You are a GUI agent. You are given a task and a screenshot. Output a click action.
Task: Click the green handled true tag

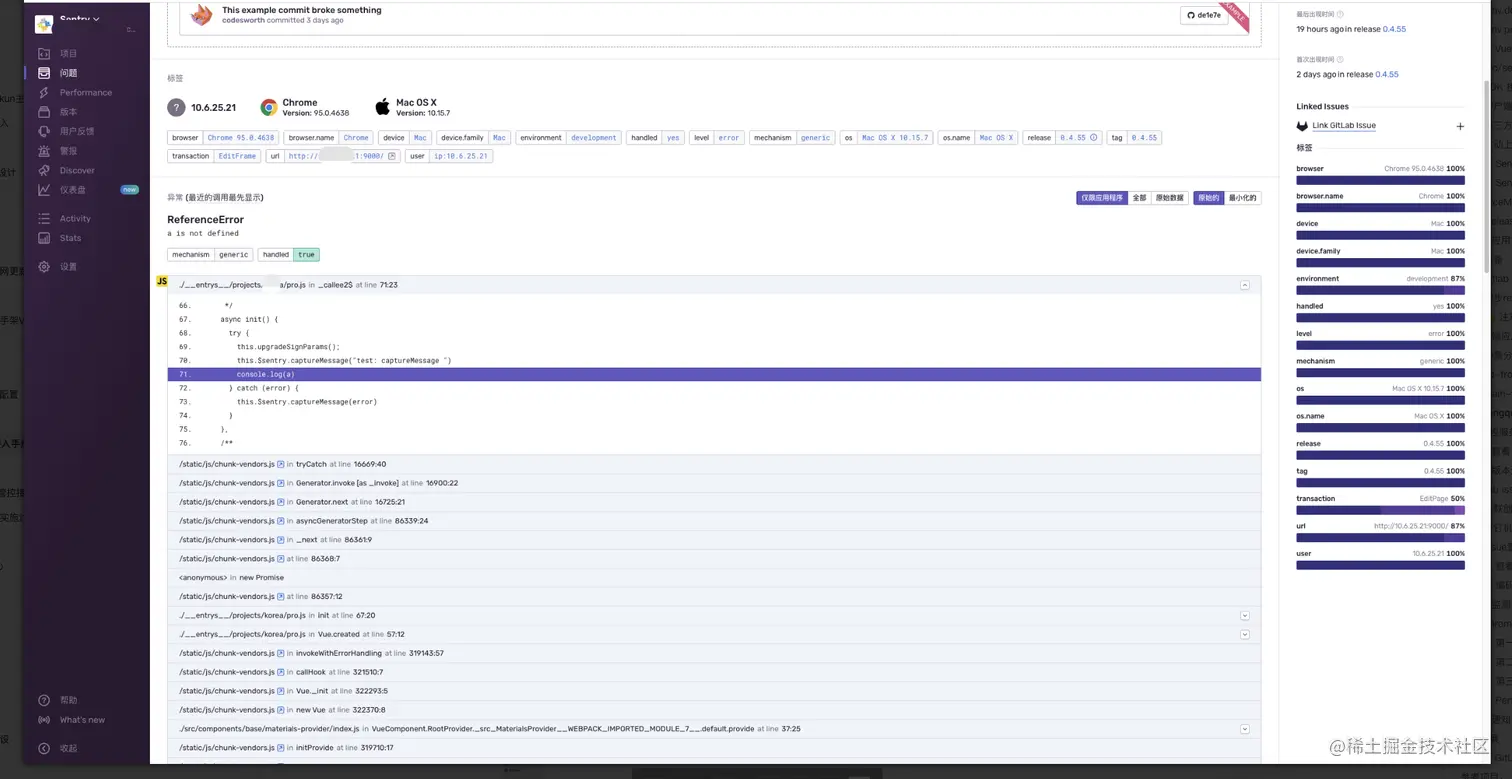306,255
